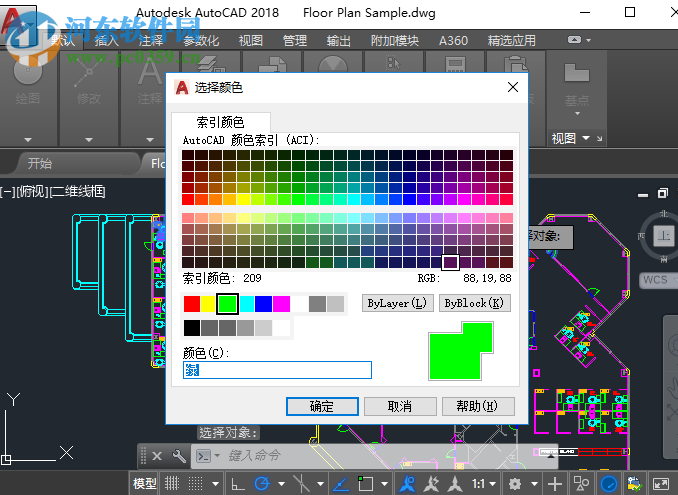Open isometric drafting plane dropdown arrow
This screenshot has height=495, width=678.
coord(320,484)
